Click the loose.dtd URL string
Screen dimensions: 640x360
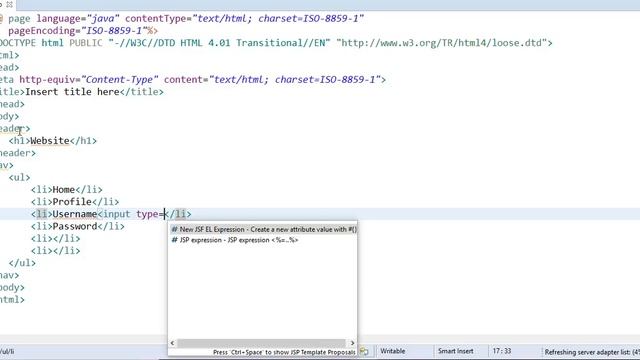pos(442,43)
